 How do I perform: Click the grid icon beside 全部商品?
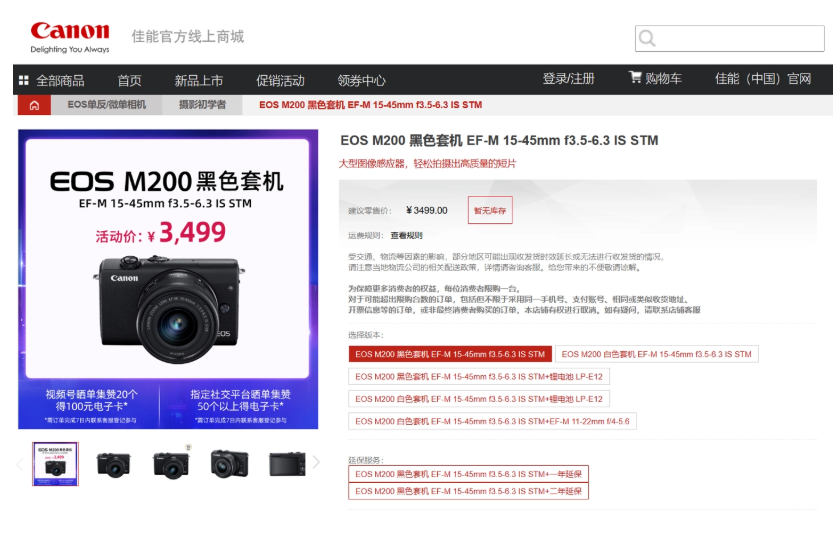(24, 80)
